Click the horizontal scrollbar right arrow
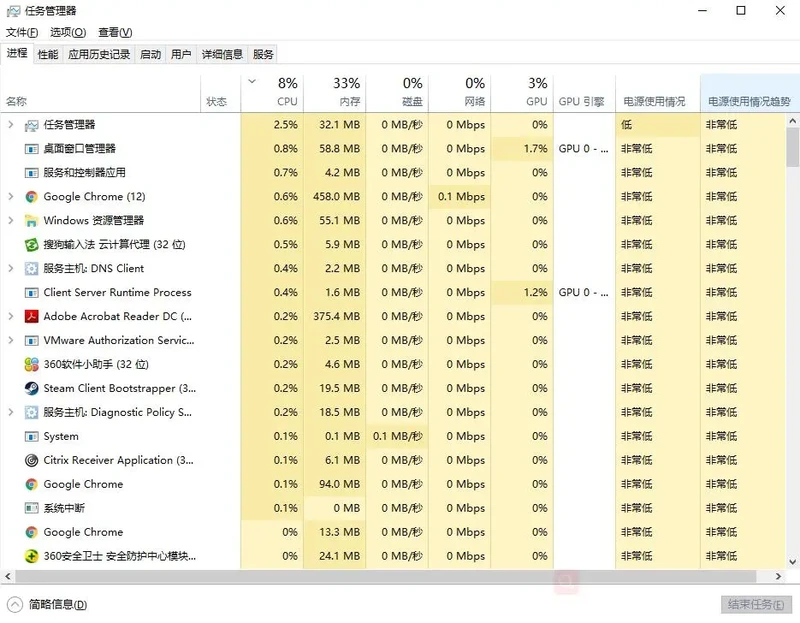 [778, 576]
